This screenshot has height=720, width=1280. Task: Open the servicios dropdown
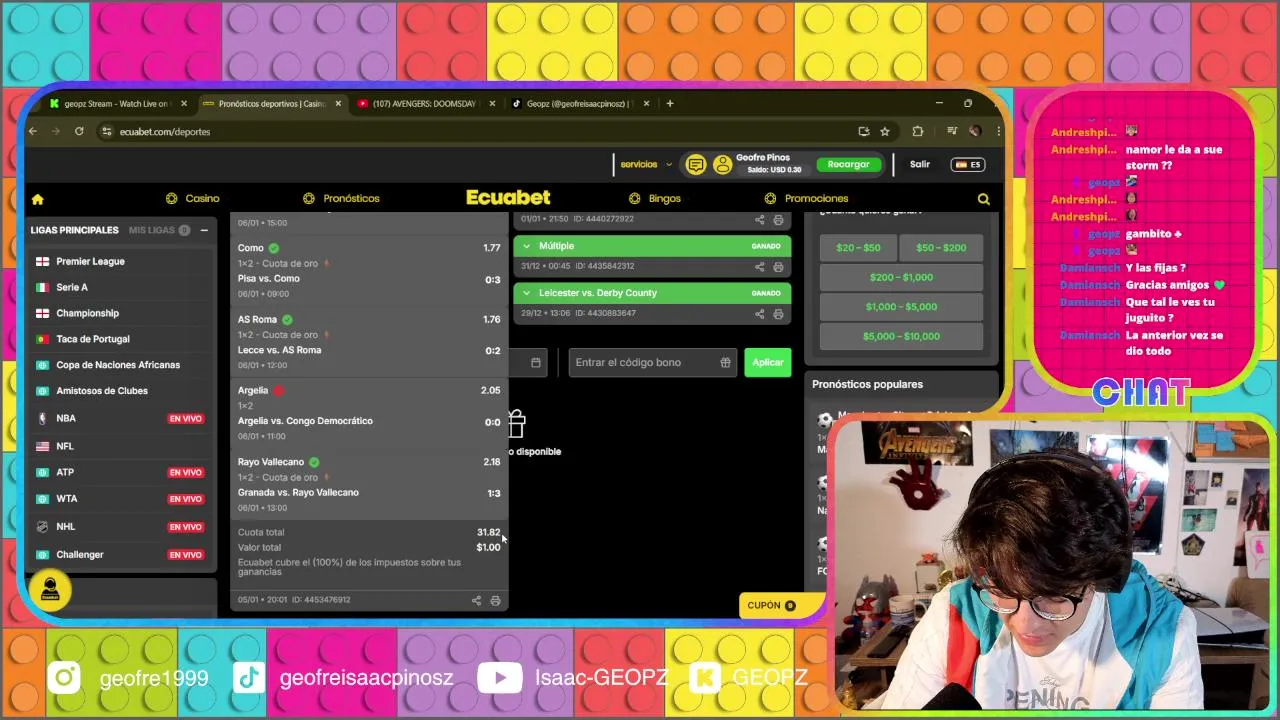pyautogui.click(x=645, y=165)
